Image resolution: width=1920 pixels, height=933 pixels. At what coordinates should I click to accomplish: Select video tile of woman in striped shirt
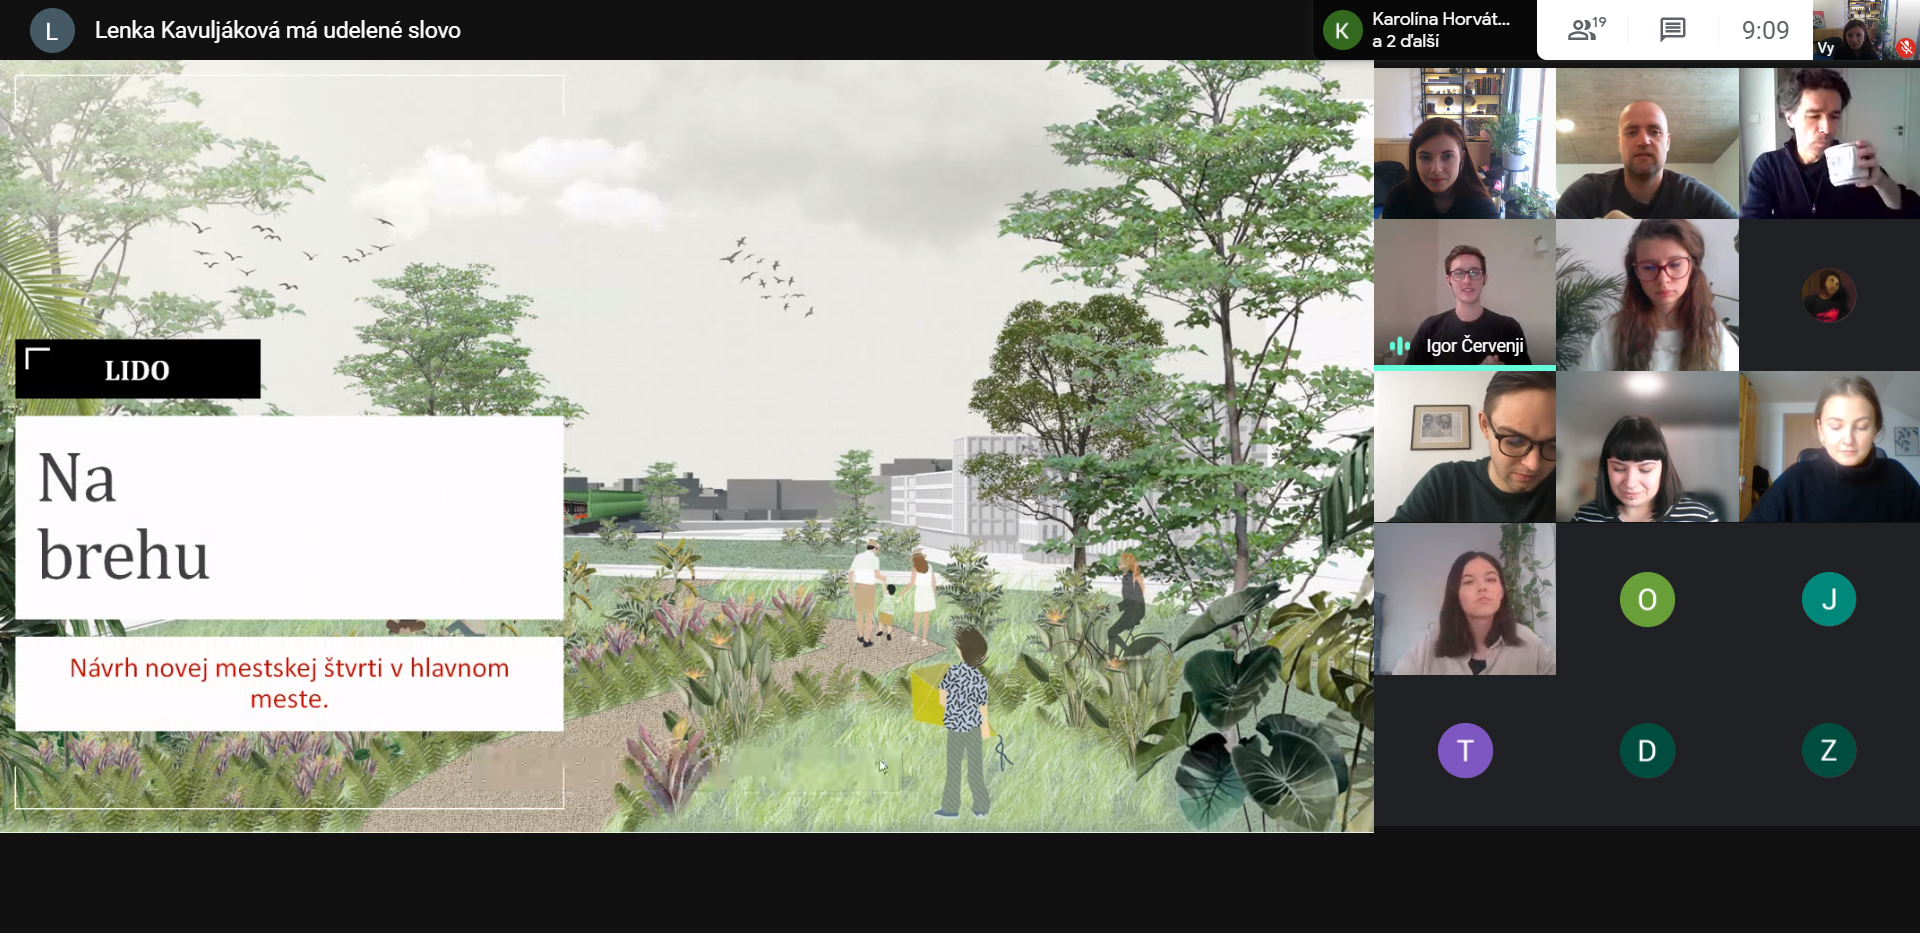(x=1647, y=447)
